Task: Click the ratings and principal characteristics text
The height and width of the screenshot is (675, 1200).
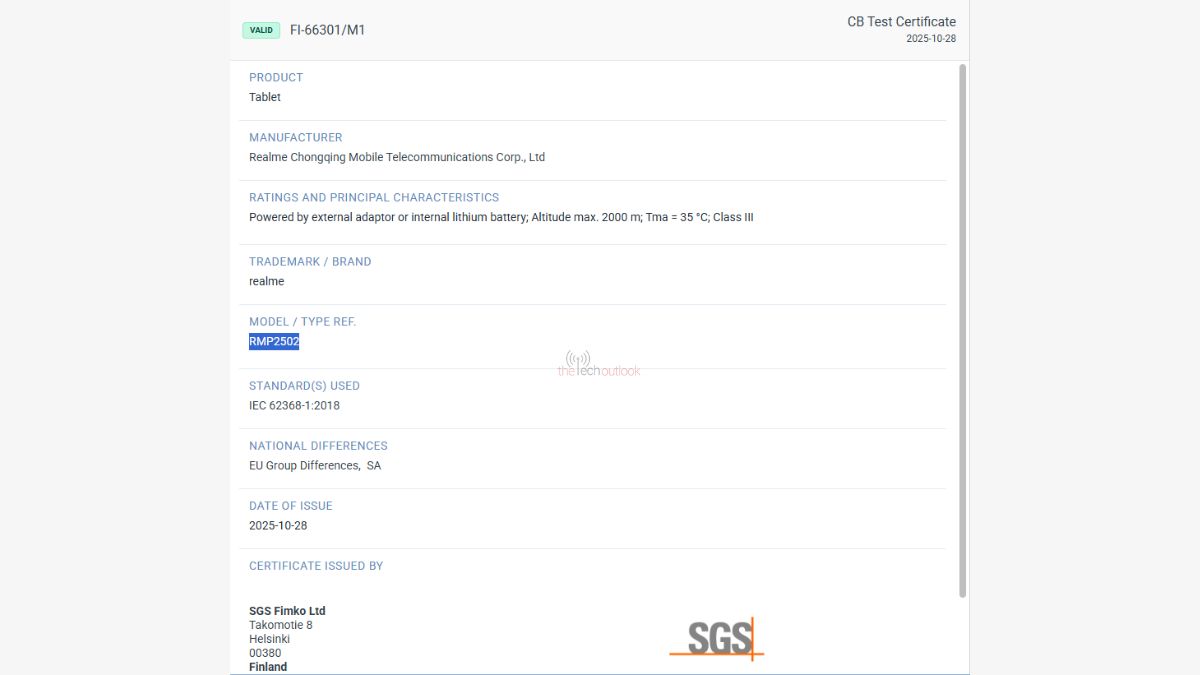Action: 501,217
